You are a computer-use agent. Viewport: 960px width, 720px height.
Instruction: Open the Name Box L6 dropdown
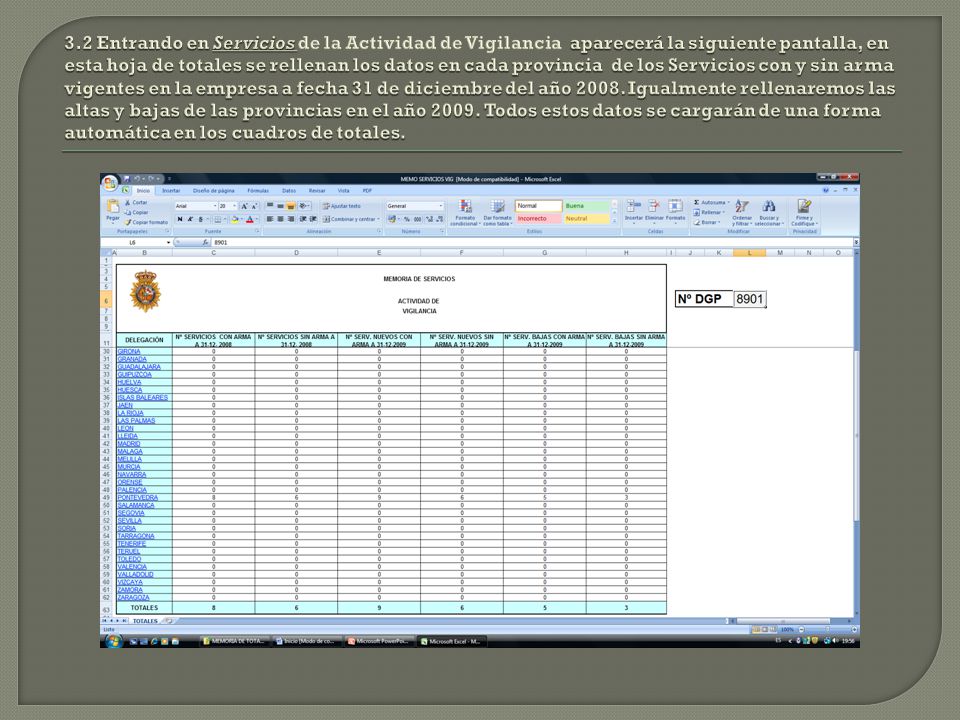(168, 242)
